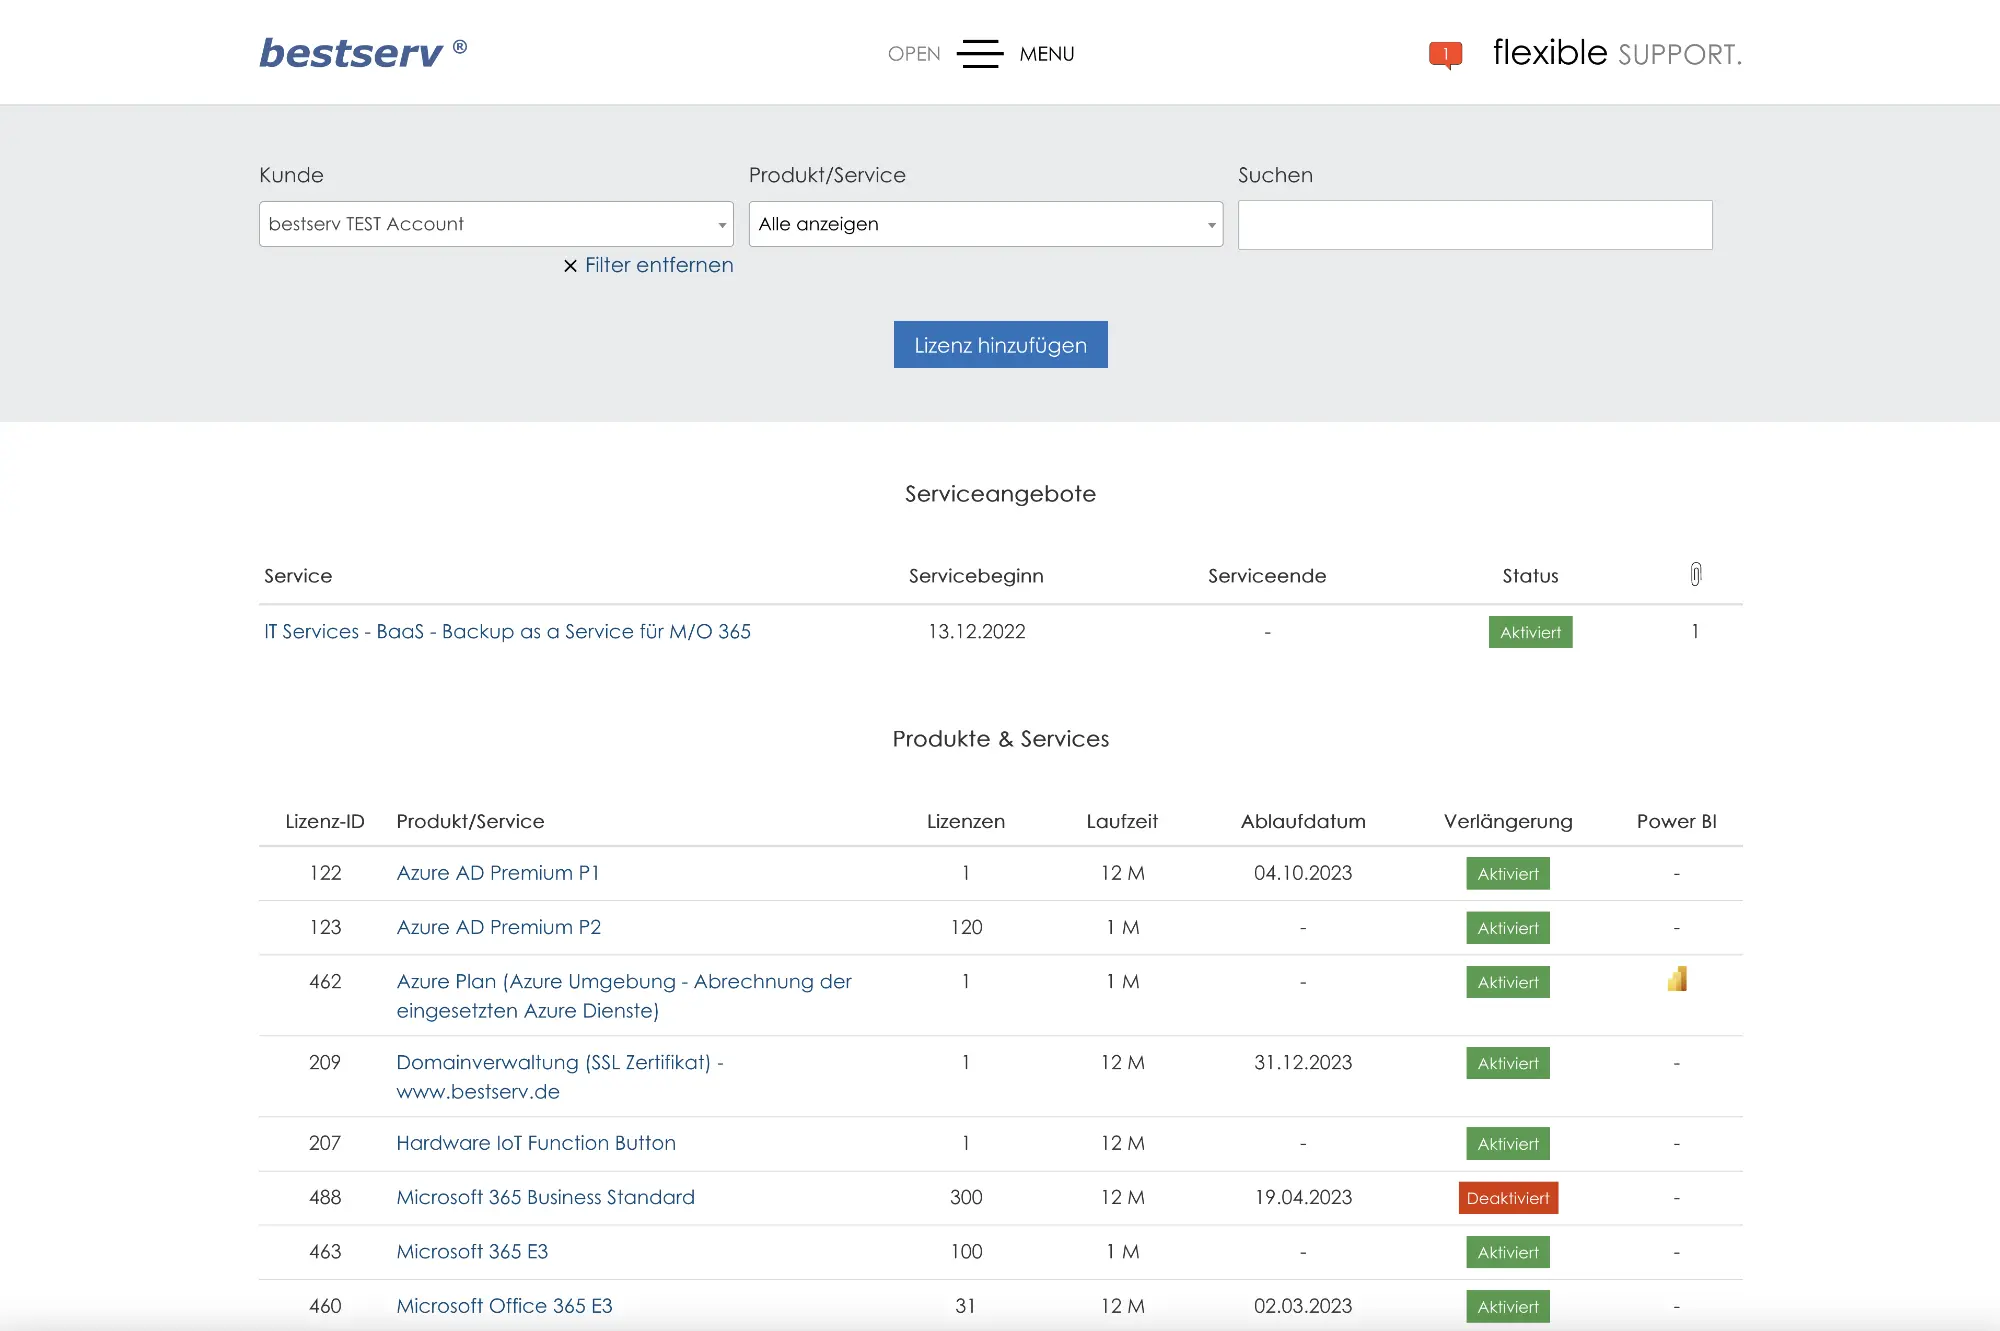Open the hamburger menu icon
The height and width of the screenshot is (1331, 2000).
979,54
